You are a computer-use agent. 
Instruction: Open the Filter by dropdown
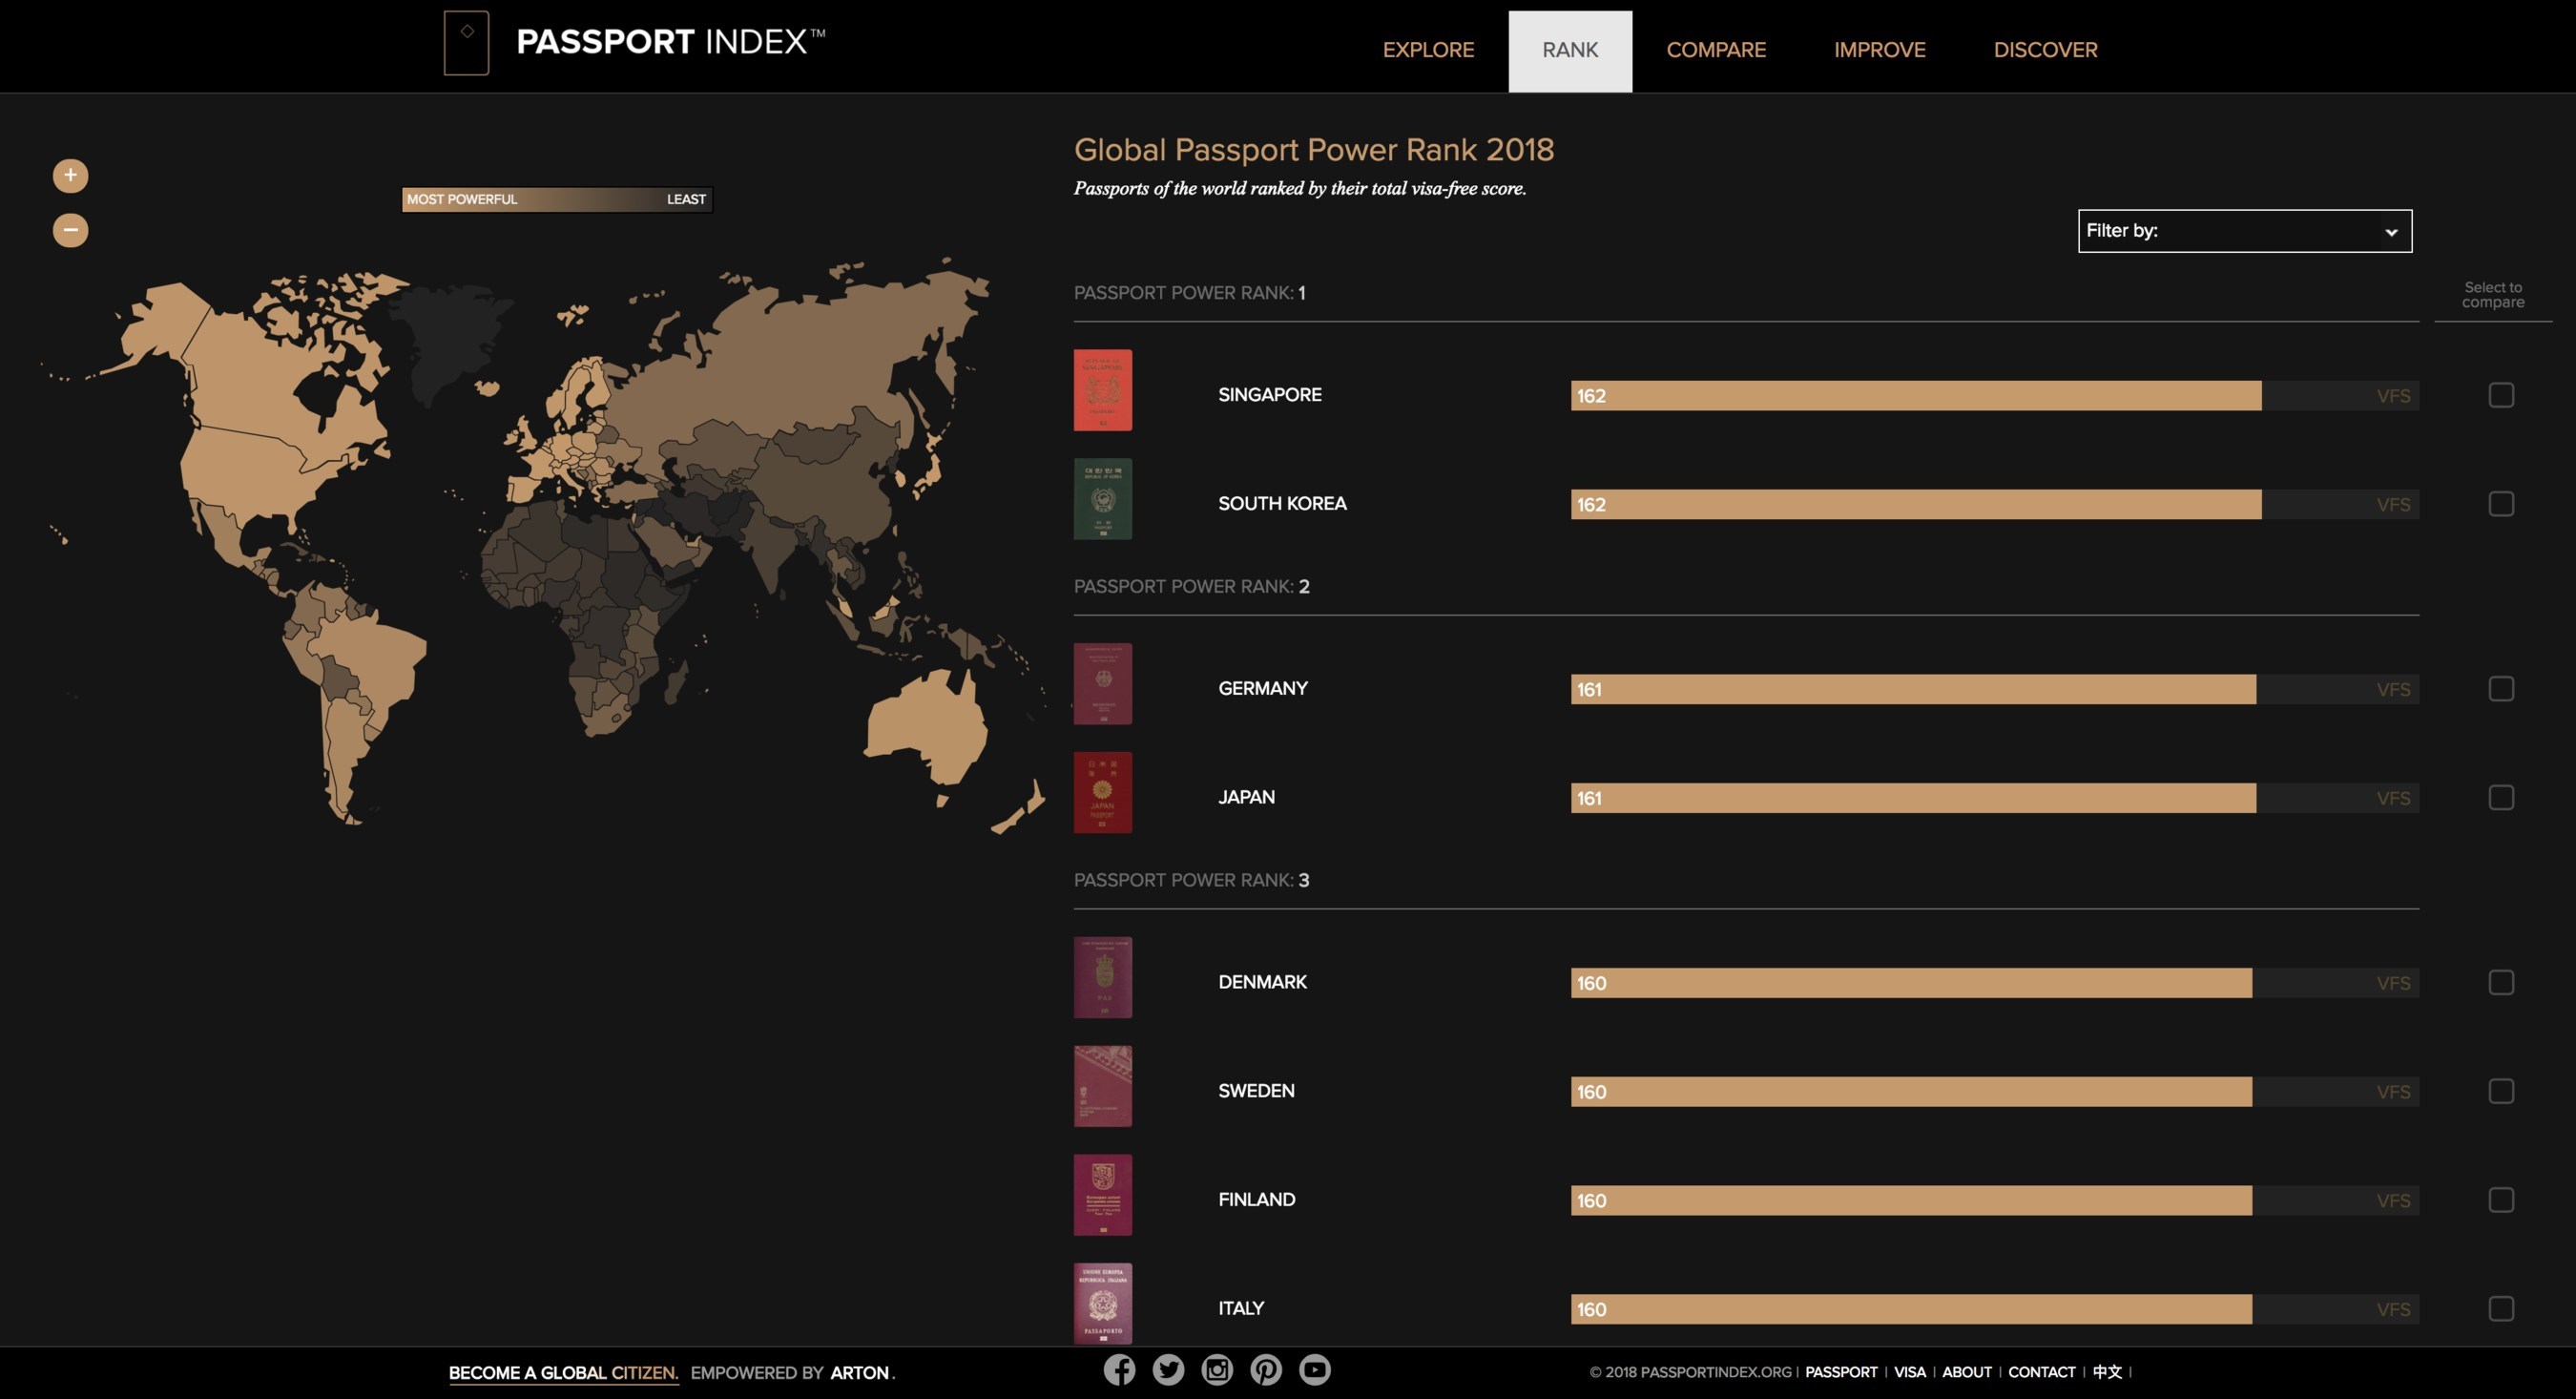coord(2245,231)
